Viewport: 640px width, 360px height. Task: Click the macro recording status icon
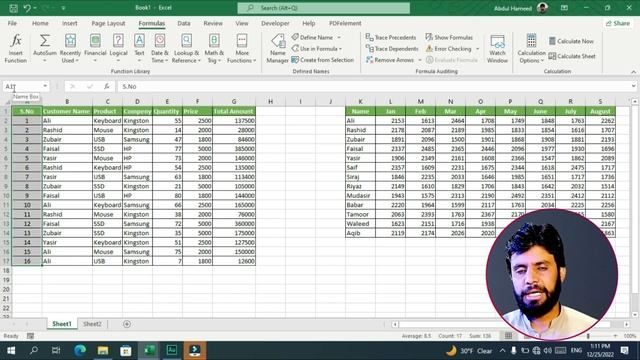pos(31,336)
